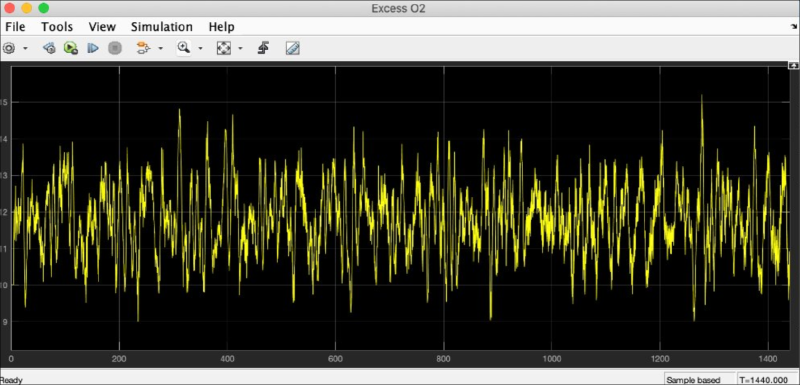Click the 'Sample based' status entry
Image resolution: width=800 pixels, height=385 pixels.
click(x=693, y=380)
